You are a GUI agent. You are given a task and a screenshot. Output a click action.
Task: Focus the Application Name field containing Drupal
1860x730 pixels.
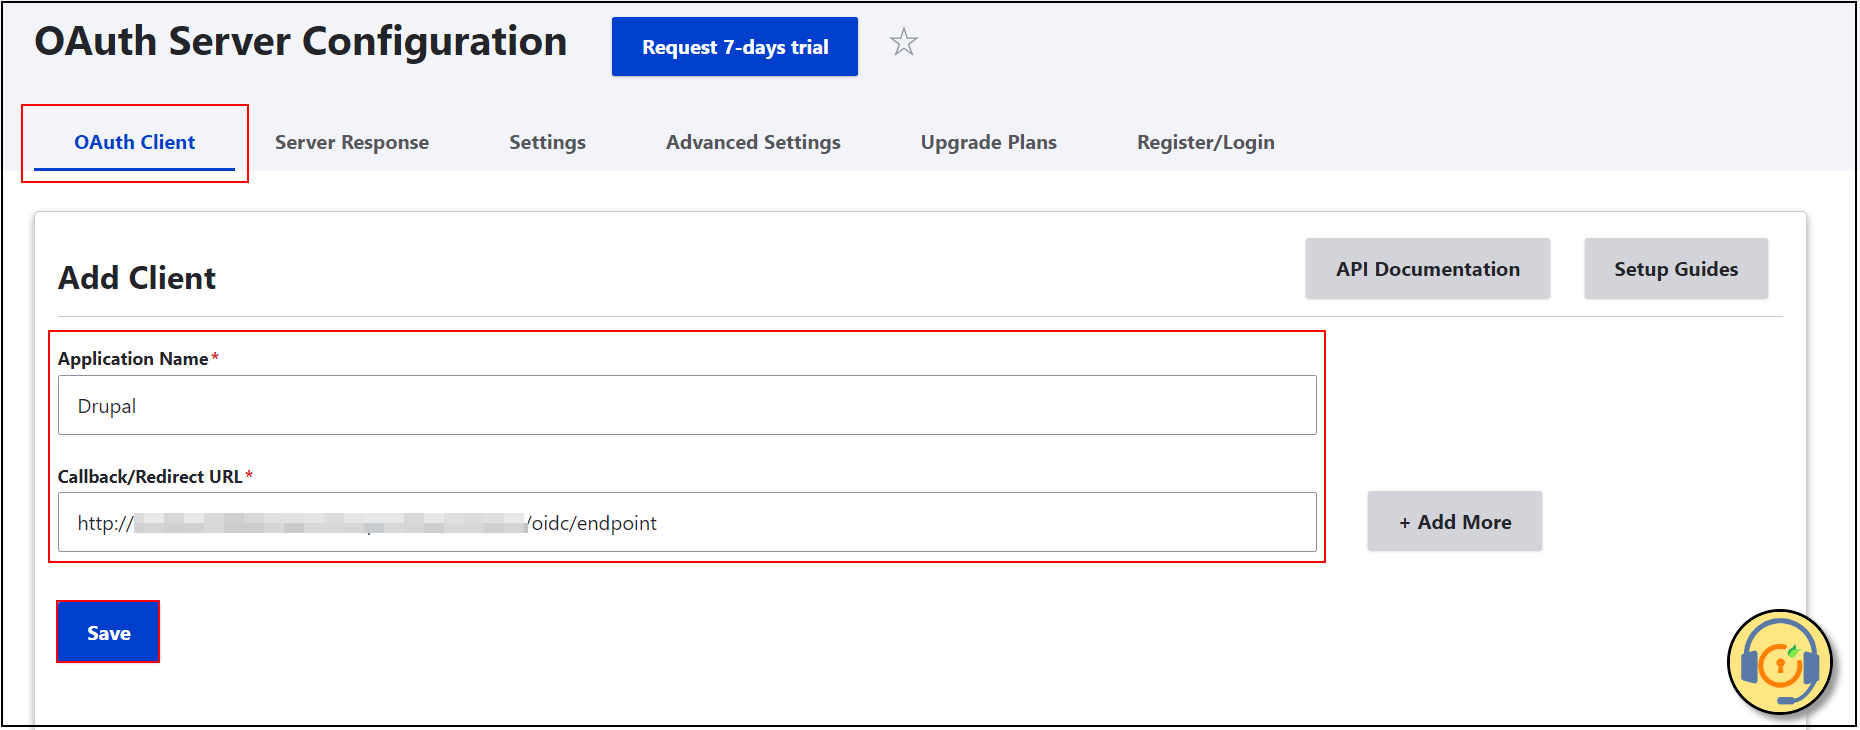pos(687,406)
